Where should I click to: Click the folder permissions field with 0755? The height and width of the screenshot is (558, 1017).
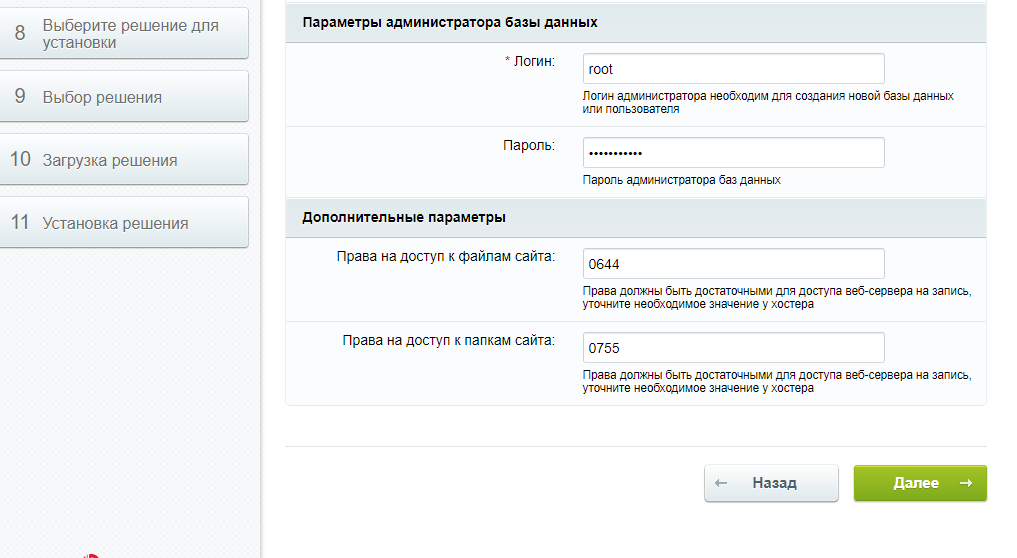(x=733, y=348)
